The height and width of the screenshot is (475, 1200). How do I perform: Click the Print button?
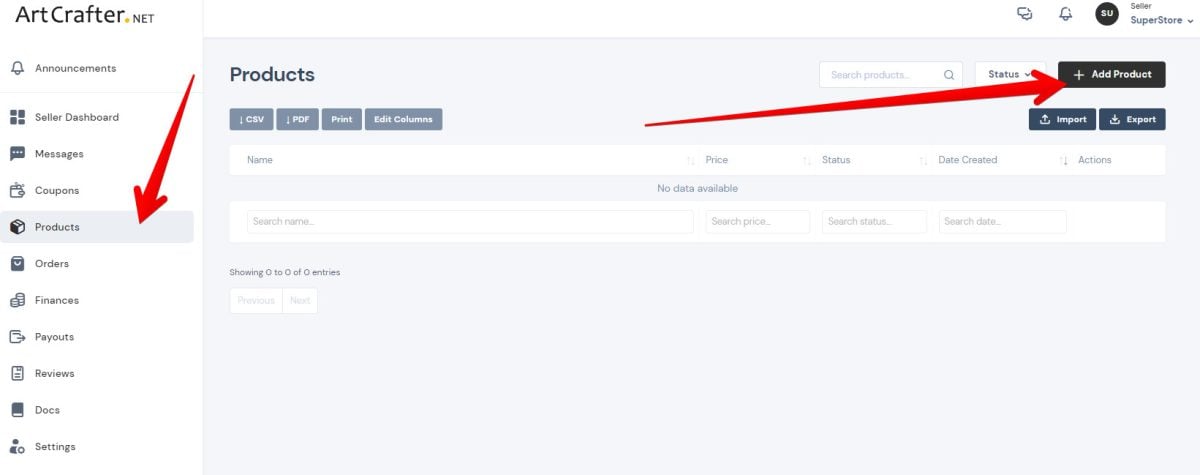point(342,119)
